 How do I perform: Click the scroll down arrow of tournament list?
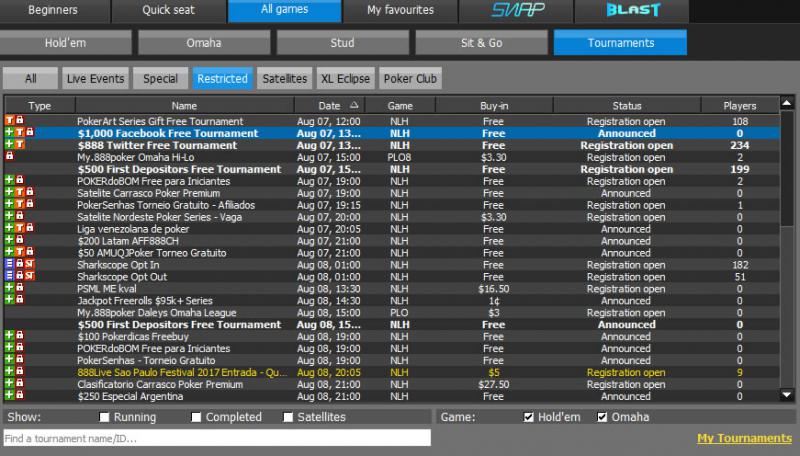(787, 395)
